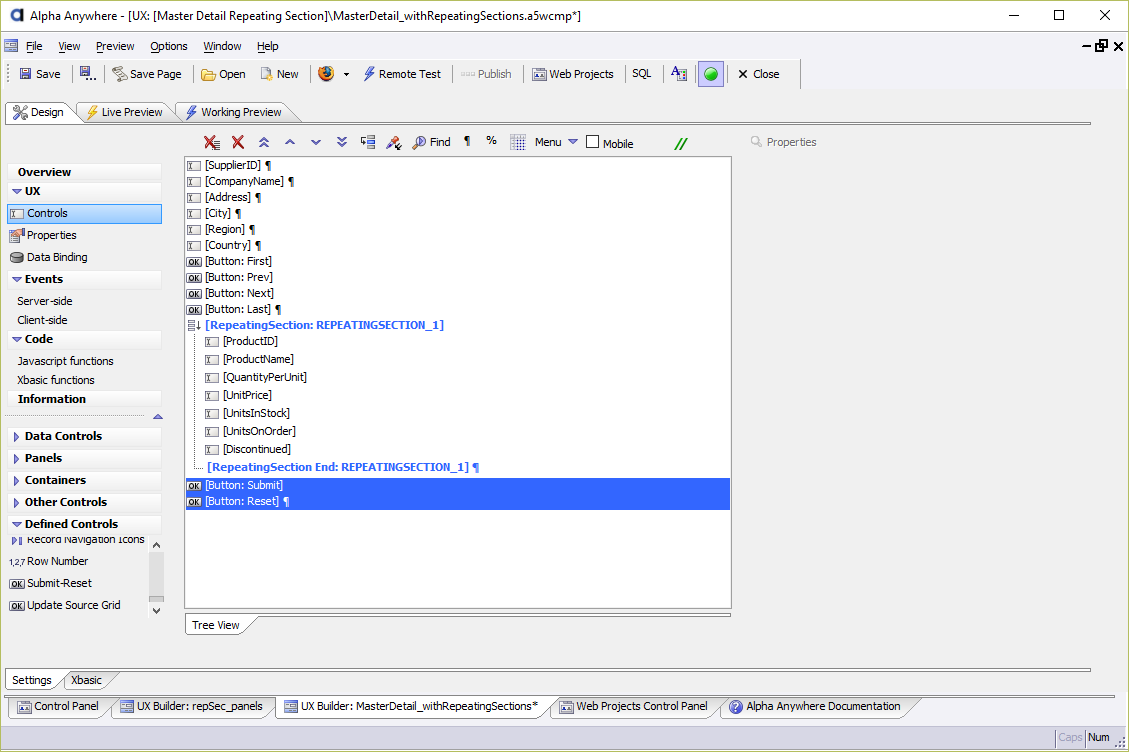Screen dimensions: 1129x752
Task: Enable the Mobile checkbox
Action: click(593, 142)
